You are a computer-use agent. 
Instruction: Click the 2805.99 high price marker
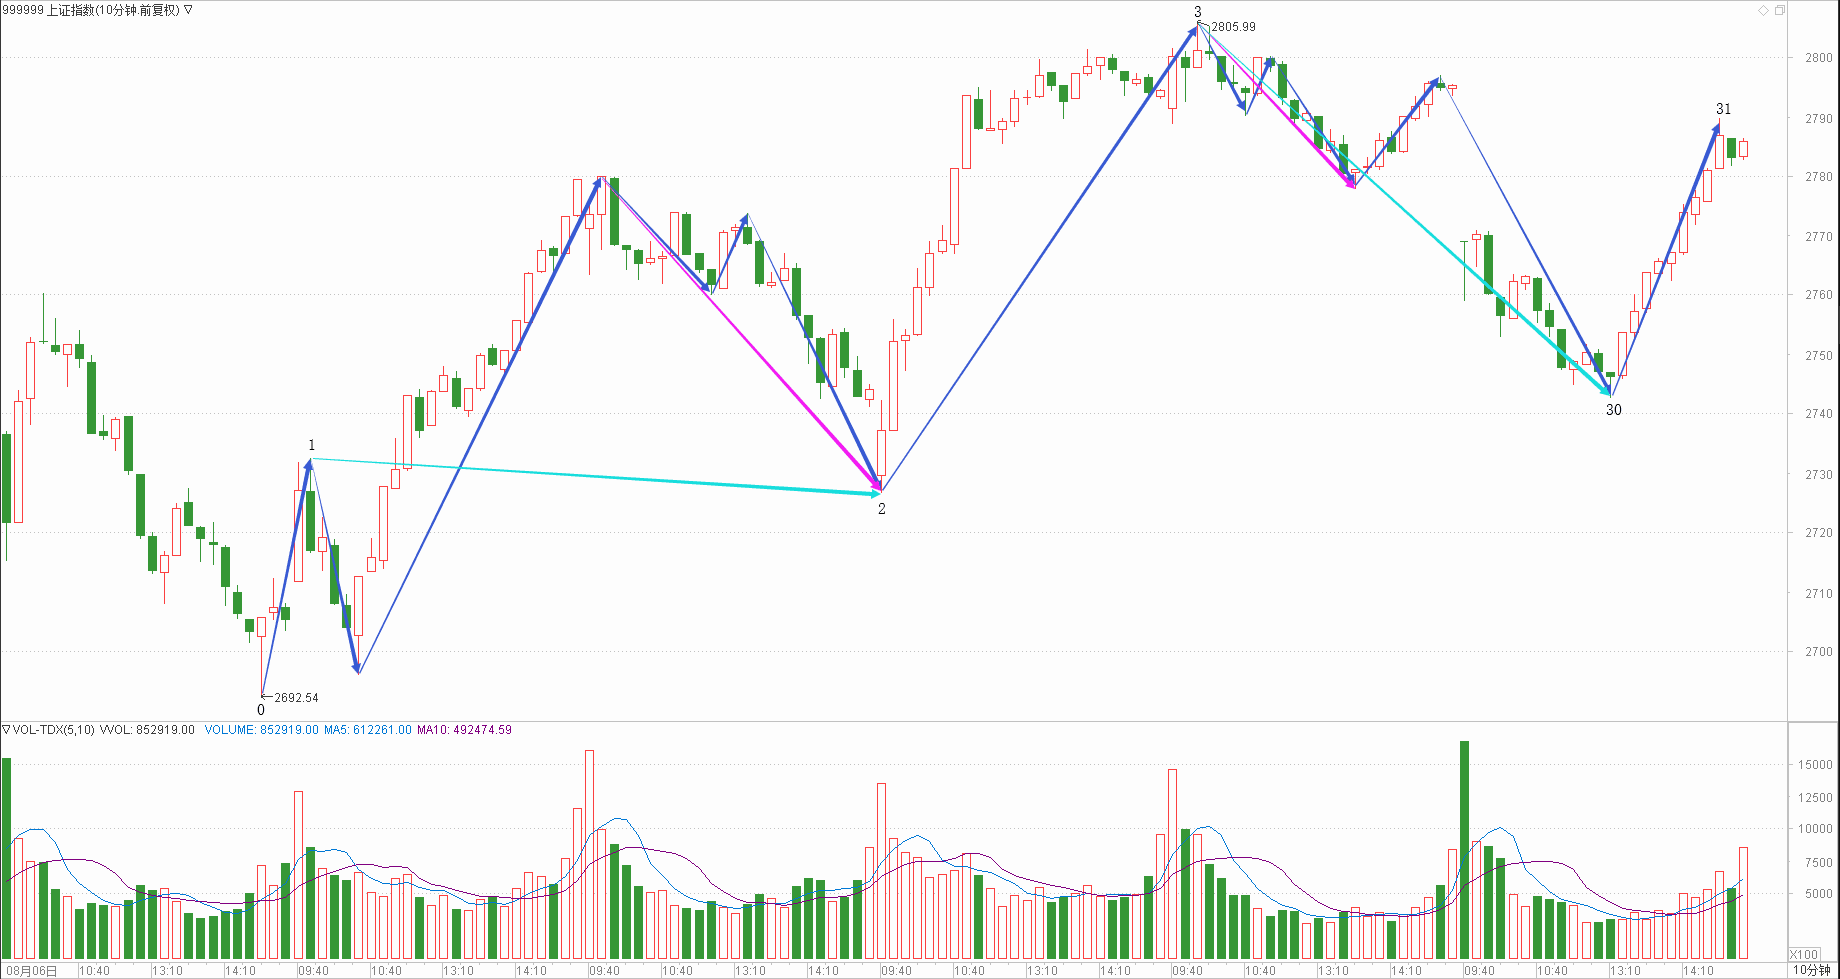[1233, 27]
